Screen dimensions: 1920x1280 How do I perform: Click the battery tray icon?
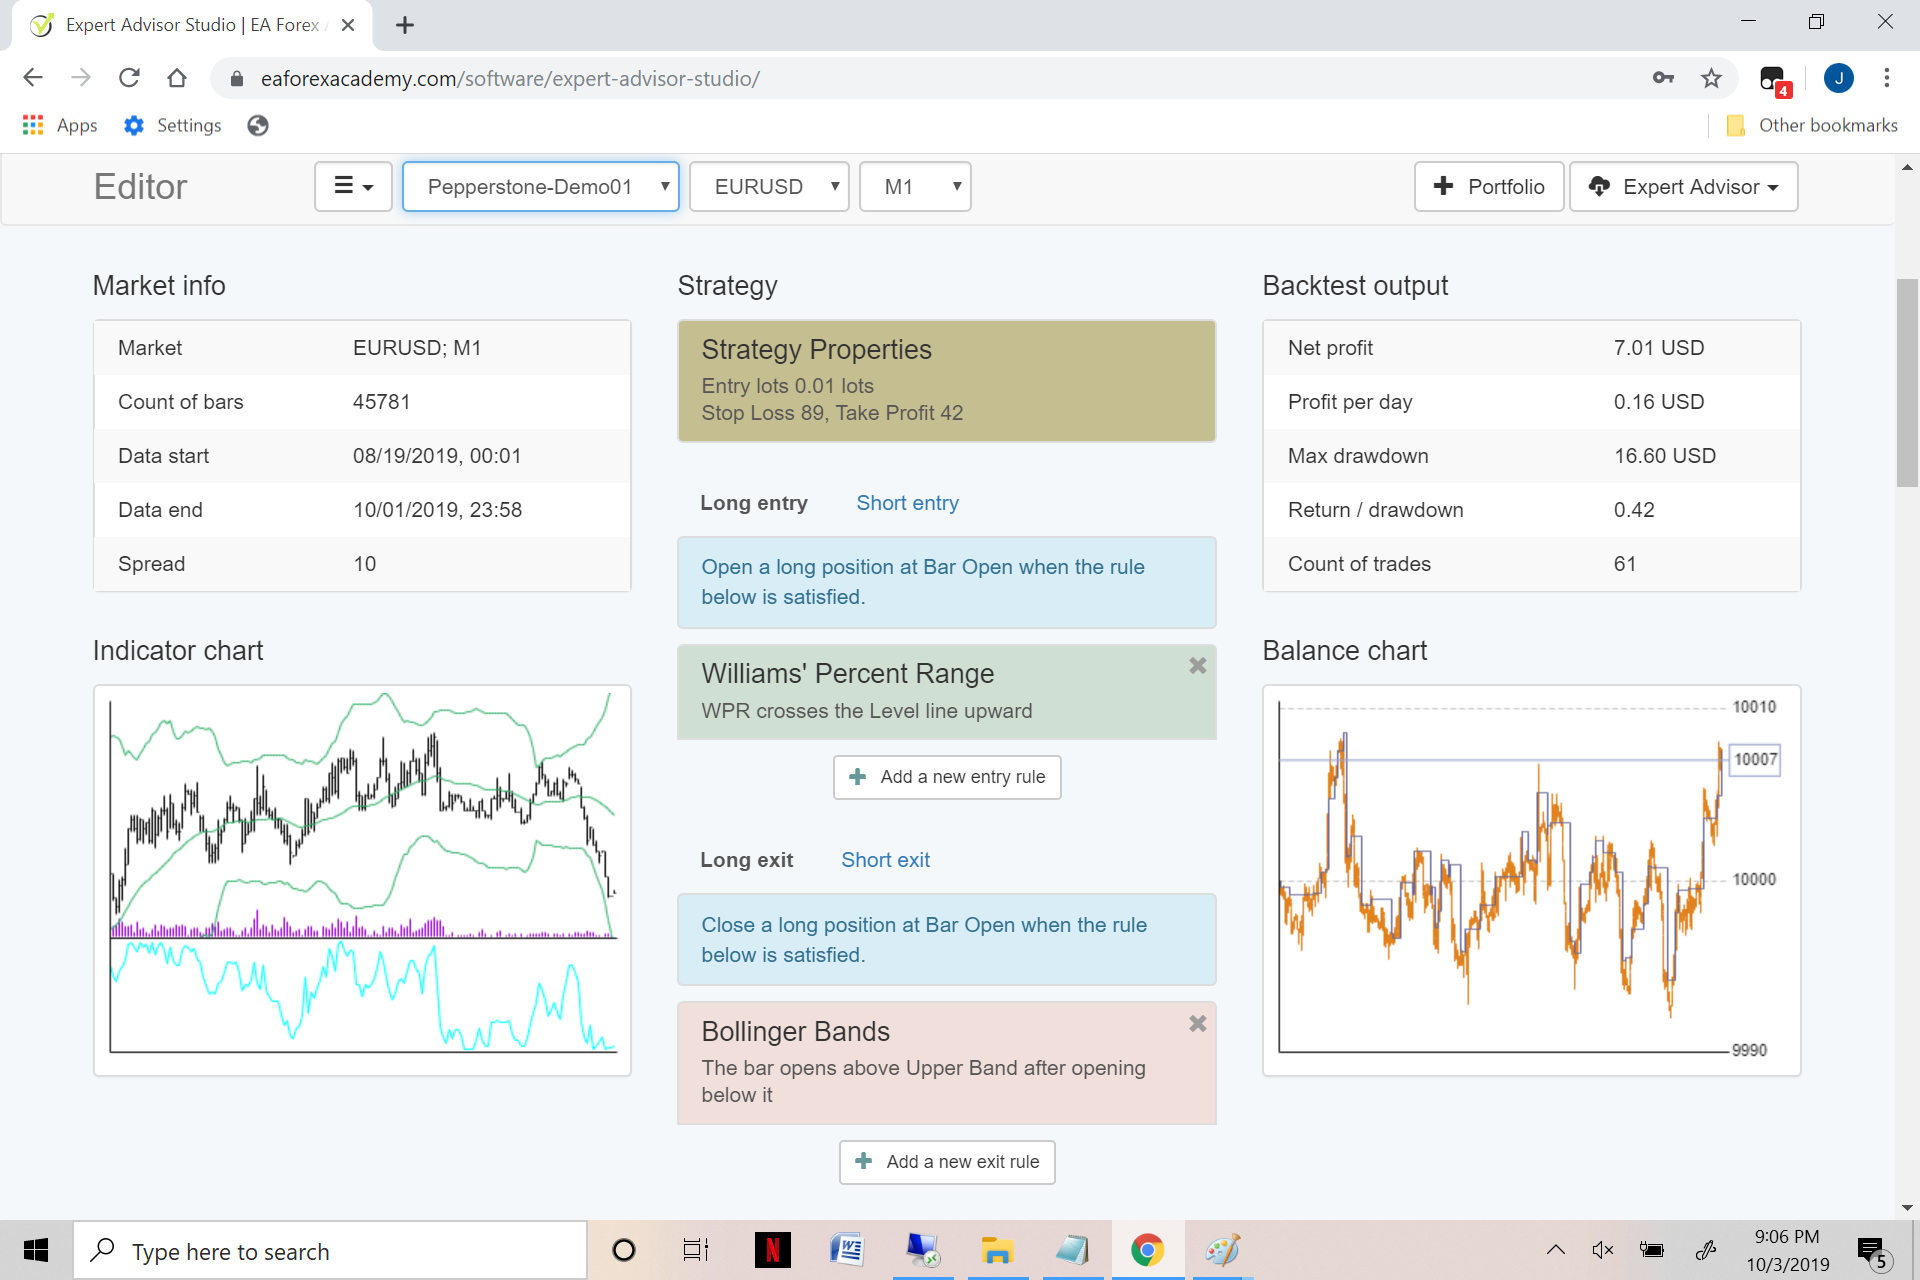coord(1652,1250)
